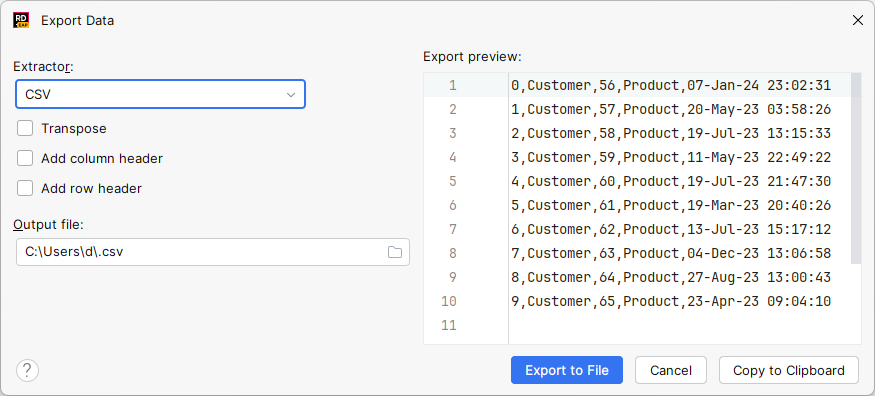Click the Output file label
The image size is (875, 396).
(48, 224)
